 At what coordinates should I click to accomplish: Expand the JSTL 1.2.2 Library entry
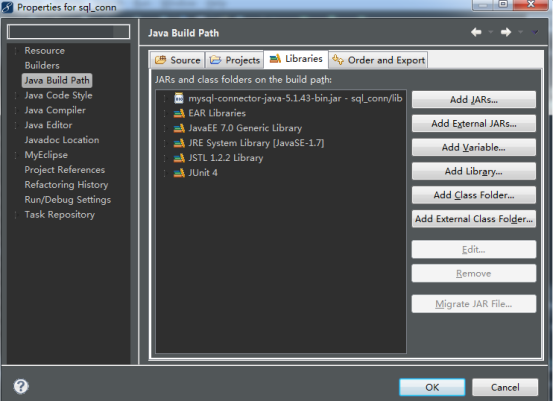(x=165, y=158)
